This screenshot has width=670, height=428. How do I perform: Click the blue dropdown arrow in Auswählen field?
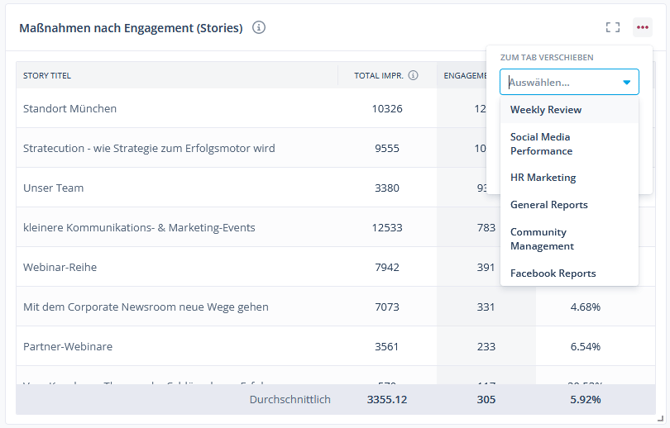pyautogui.click(x=627, y=82)
